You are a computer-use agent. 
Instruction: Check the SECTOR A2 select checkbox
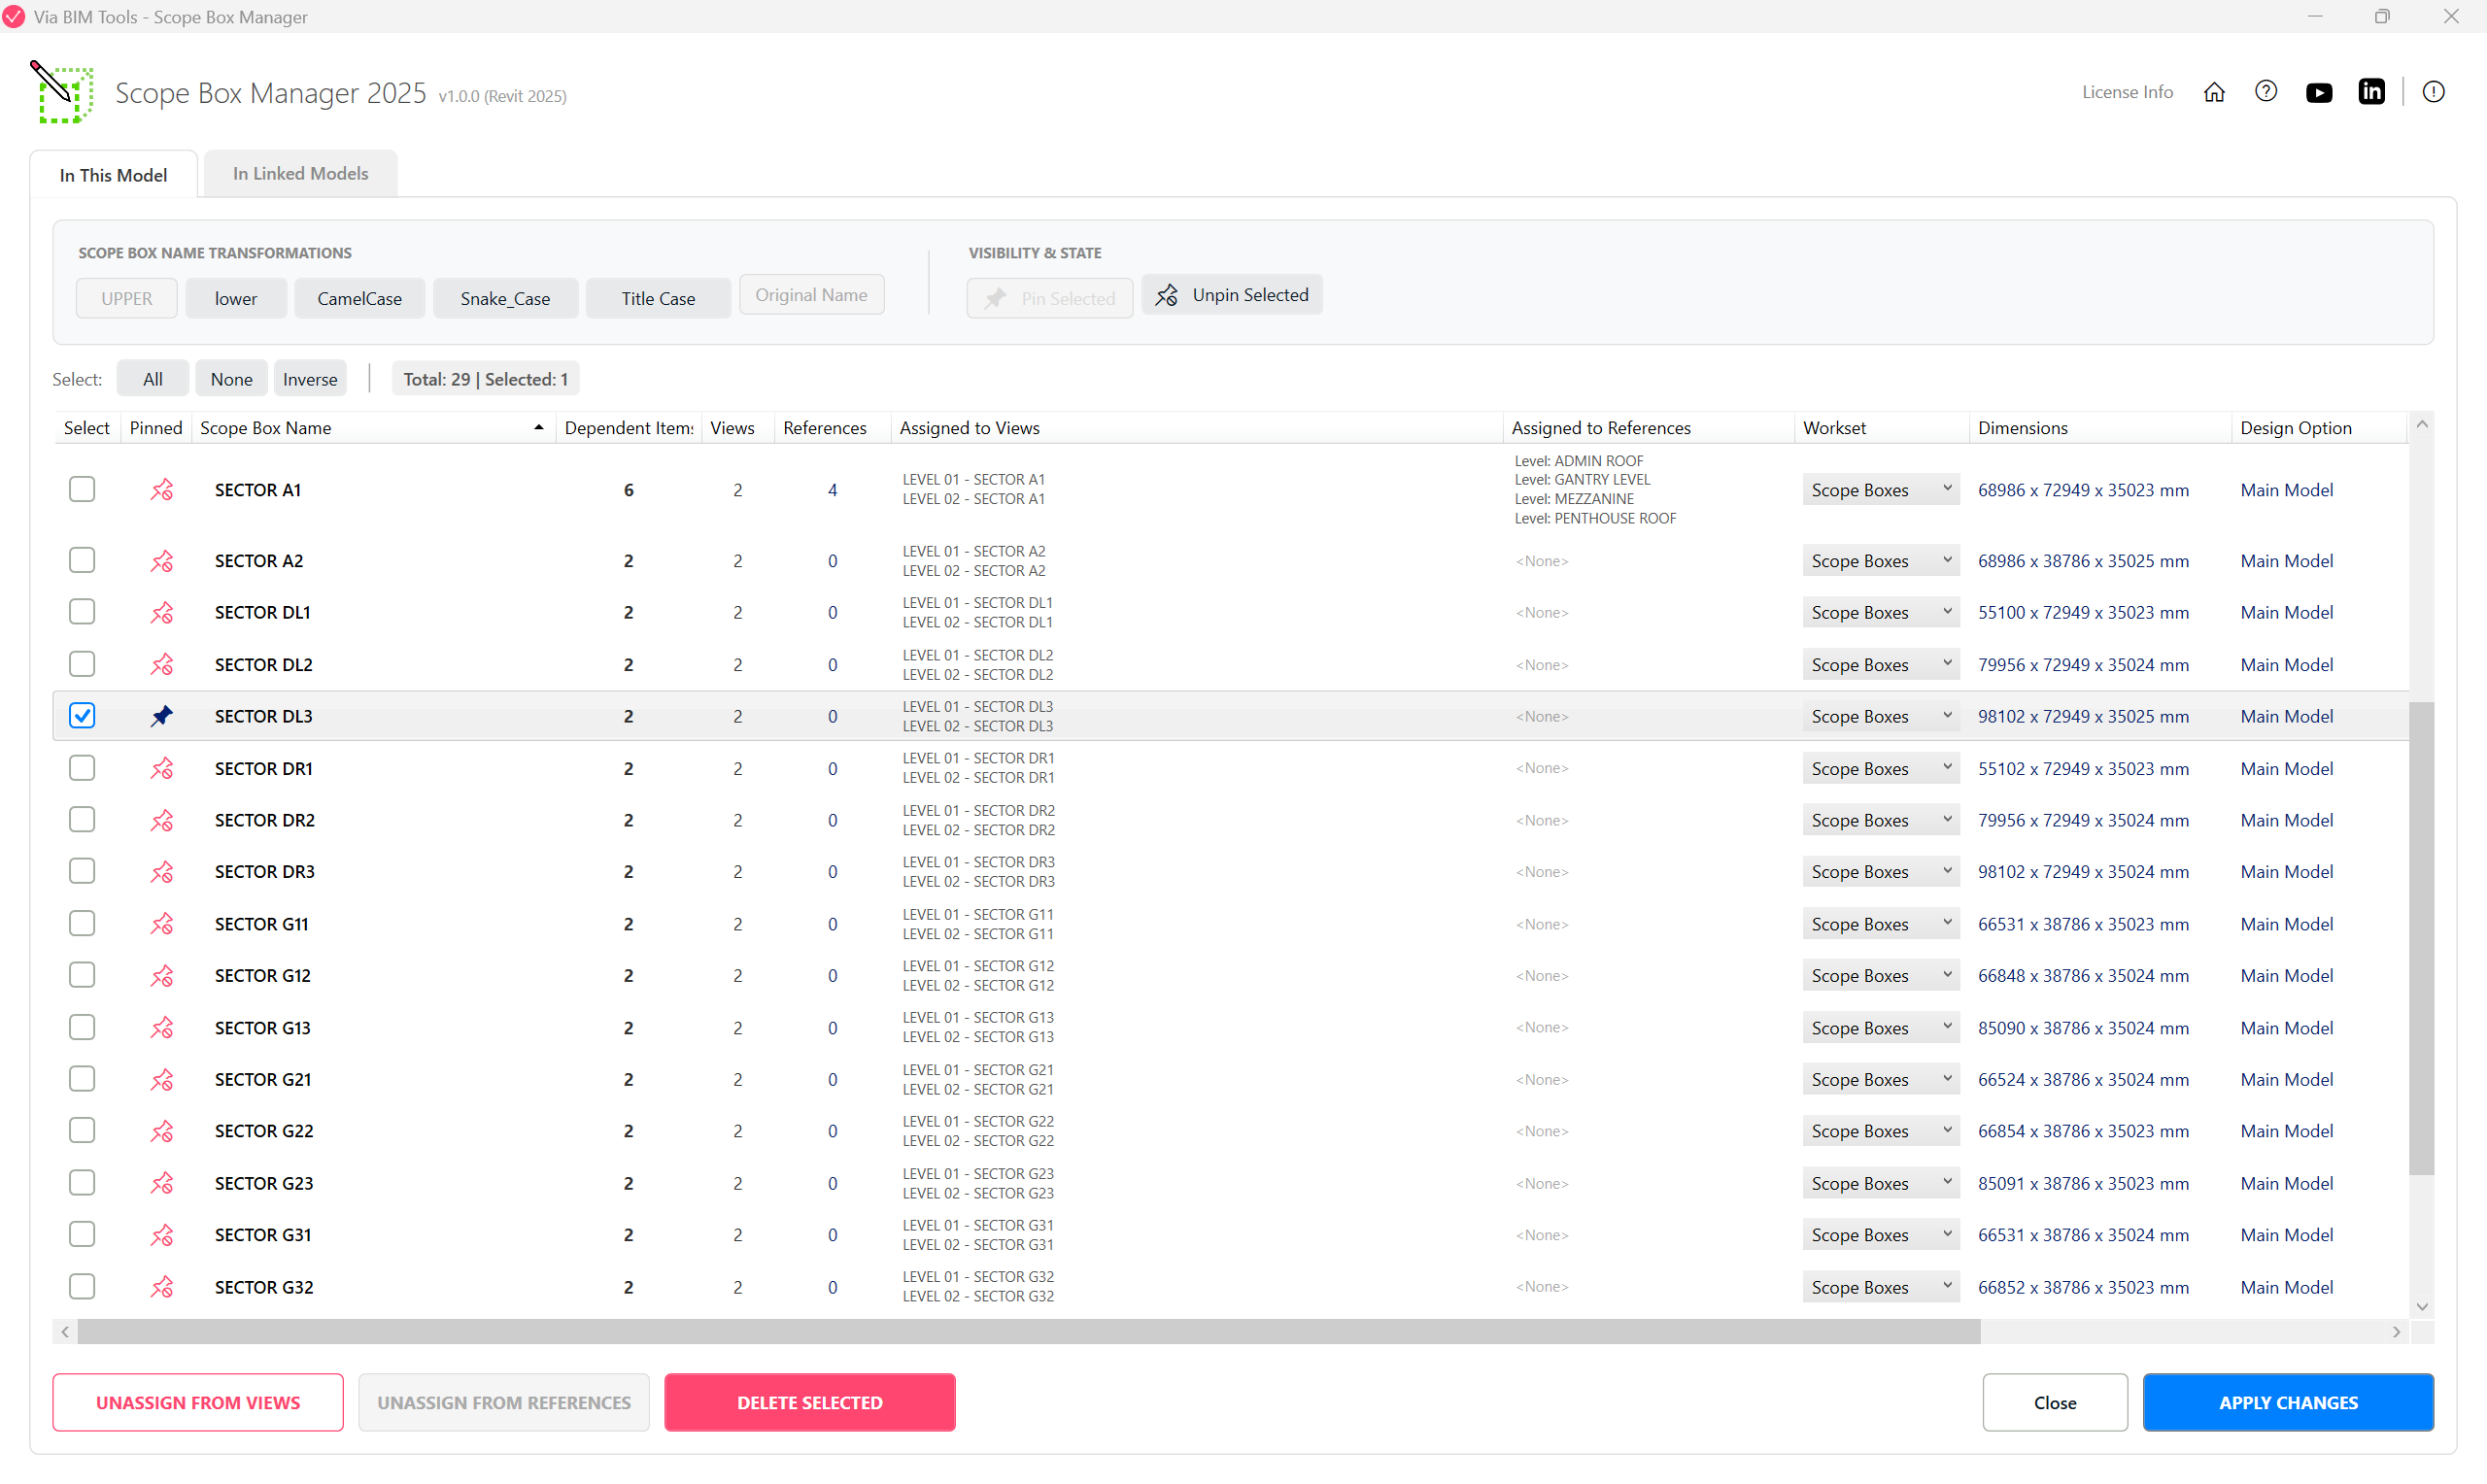pos(82,560)
